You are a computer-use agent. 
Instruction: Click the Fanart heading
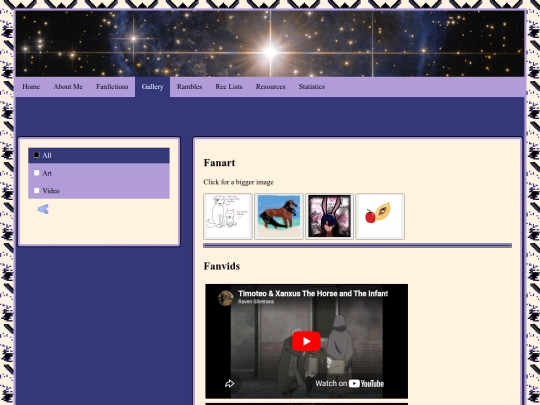(219, 163)
